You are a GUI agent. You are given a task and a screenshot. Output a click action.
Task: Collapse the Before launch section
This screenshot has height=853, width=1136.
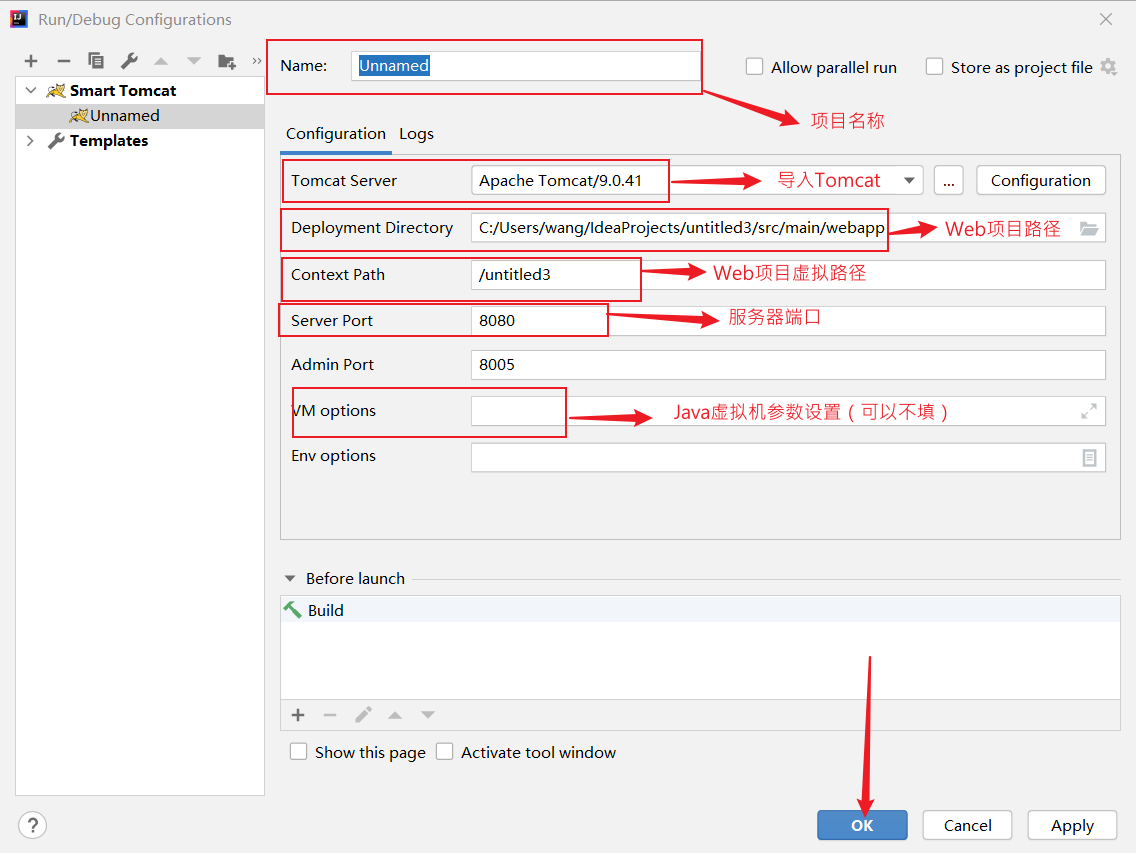point(291,579)
